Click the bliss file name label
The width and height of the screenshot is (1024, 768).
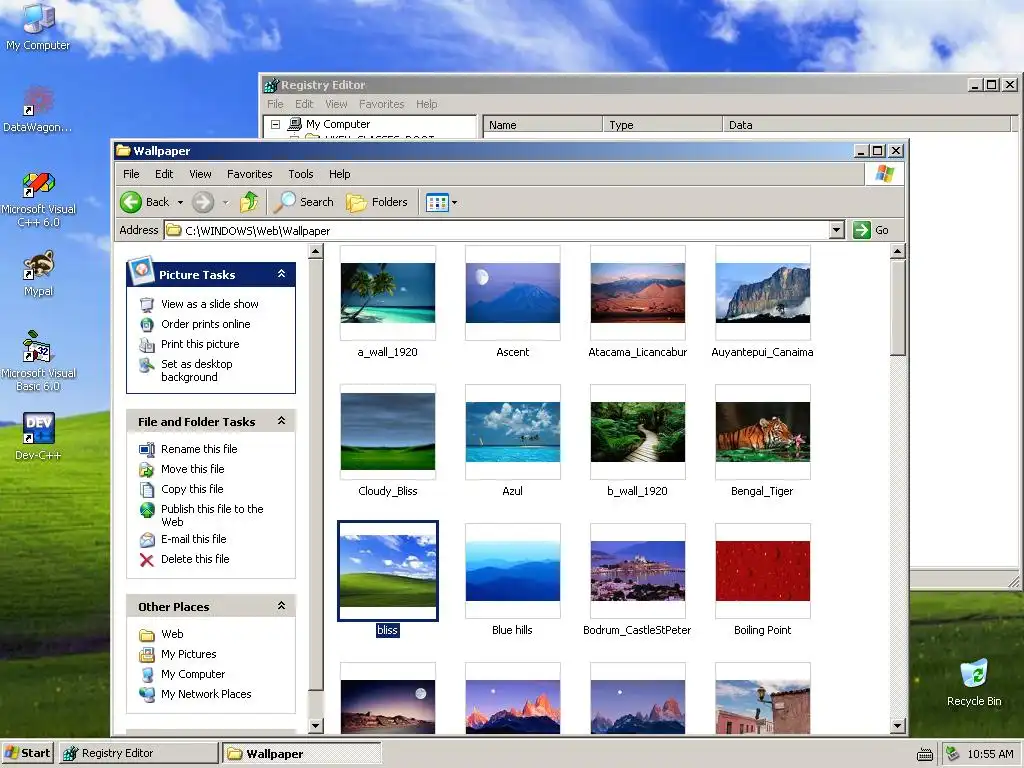(387, 630)
